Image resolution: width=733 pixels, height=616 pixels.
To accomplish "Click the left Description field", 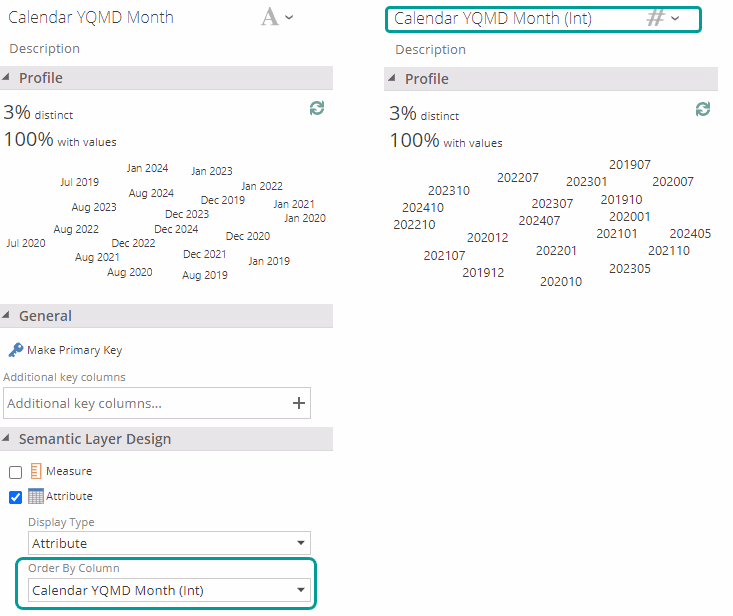I will pyautogui.click(x=45, y=48).
